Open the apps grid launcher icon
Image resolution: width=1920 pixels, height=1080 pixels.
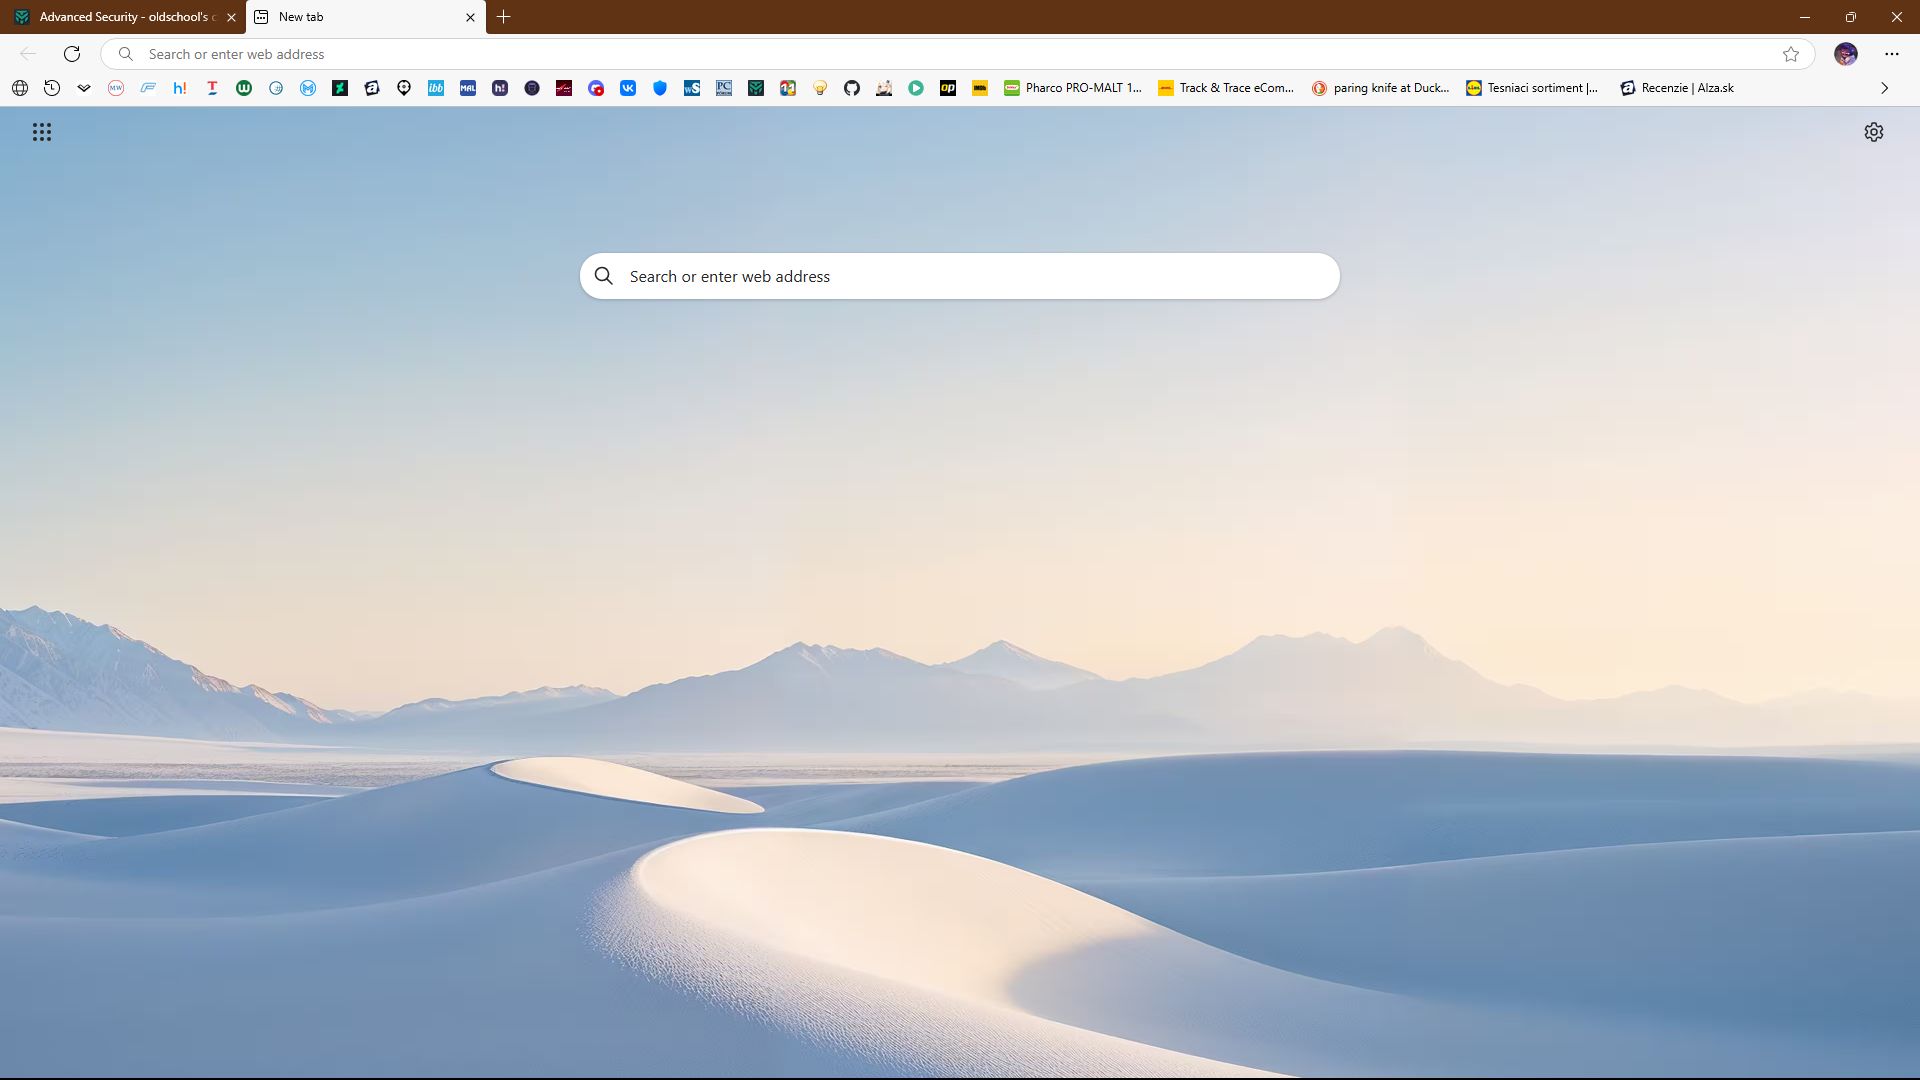(x=41, y=132)
